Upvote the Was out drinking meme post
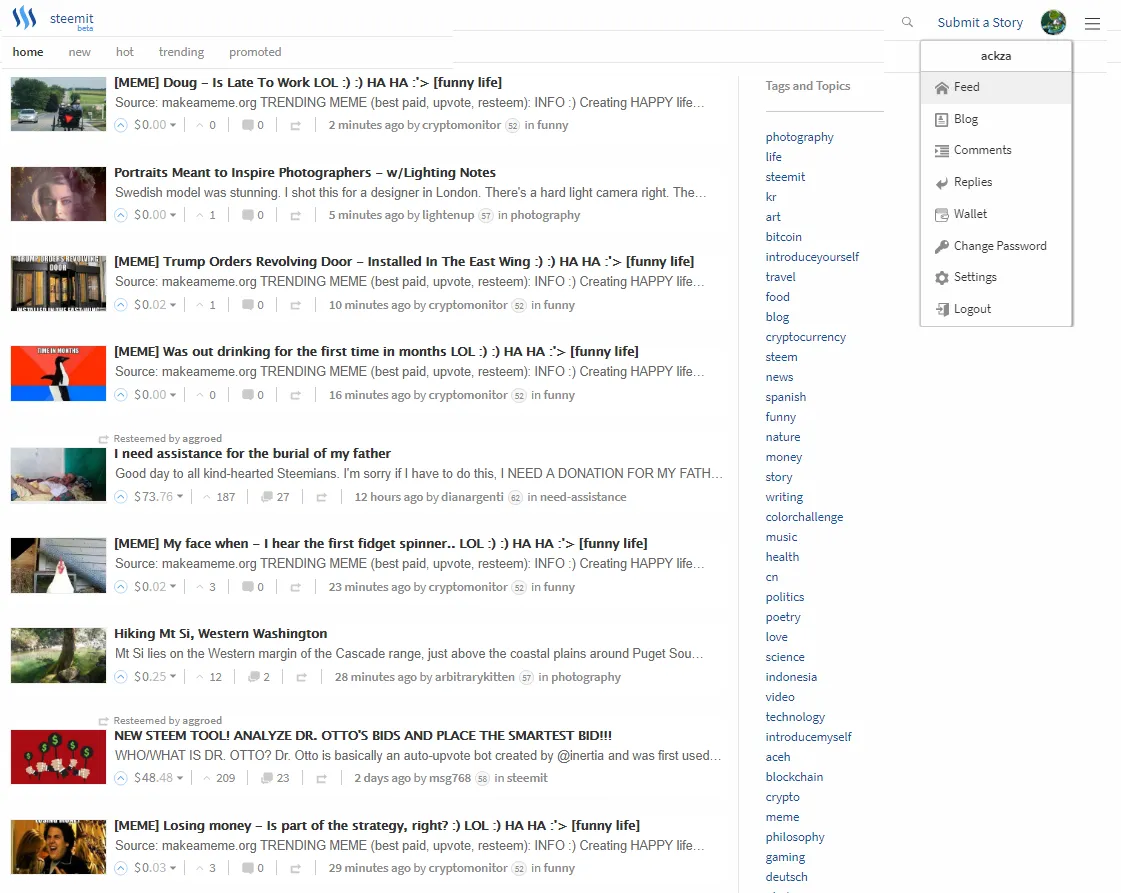Screen dimensions: 1121x893 pyautogui.click(x=121, y=395)
